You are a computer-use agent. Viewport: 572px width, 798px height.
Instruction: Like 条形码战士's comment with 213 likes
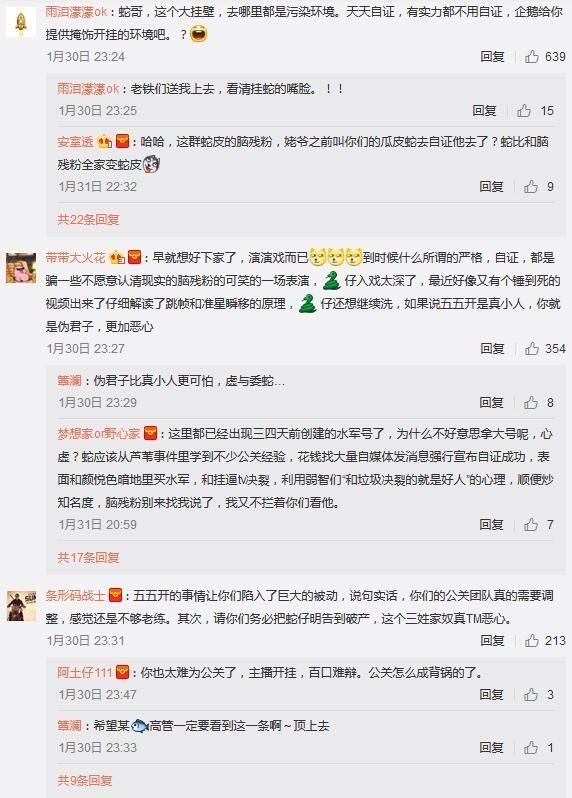[x=532, y=640]
